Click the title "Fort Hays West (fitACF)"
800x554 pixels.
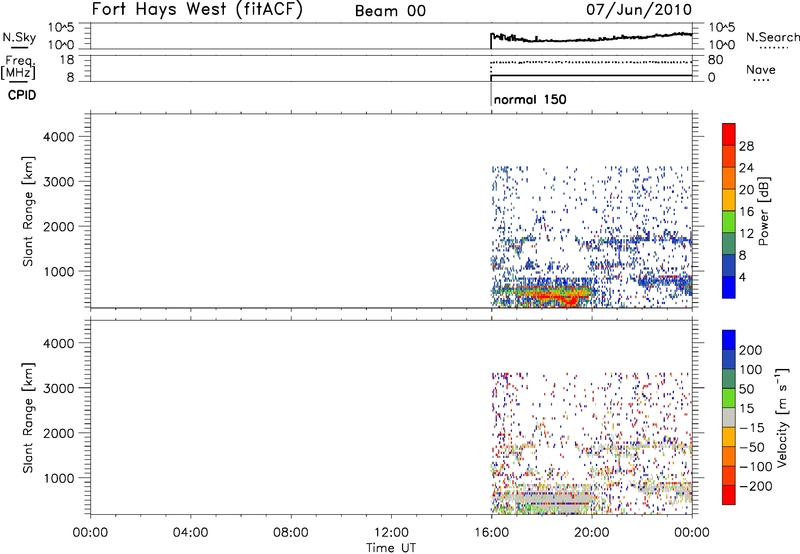pyautogui.click(x=197, y=9)
